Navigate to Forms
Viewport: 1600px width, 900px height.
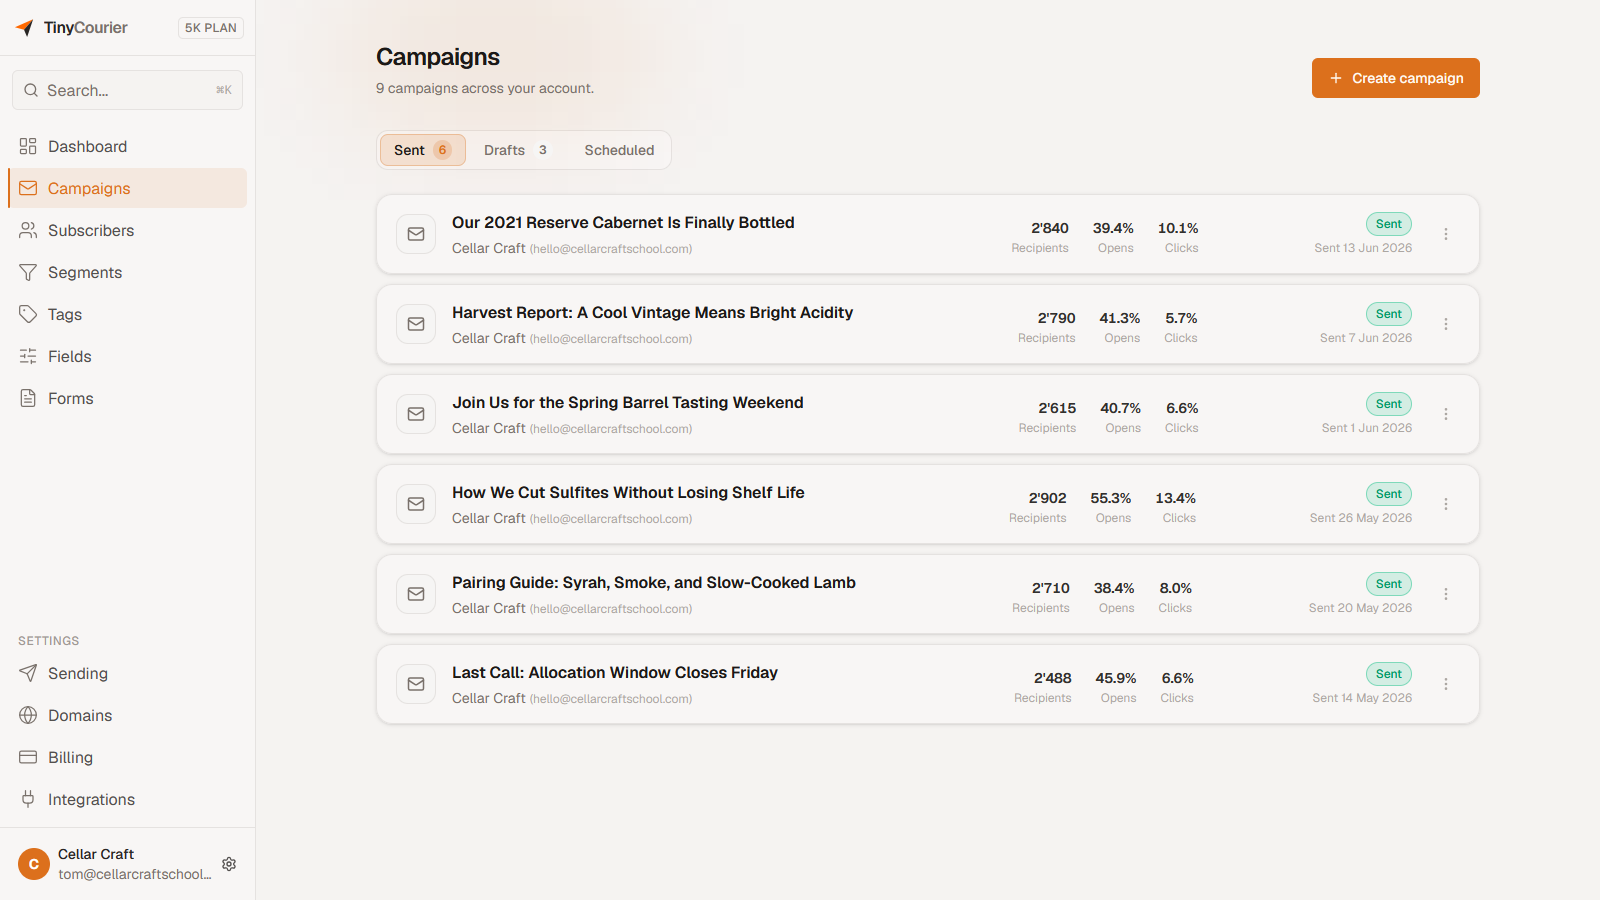127,398
